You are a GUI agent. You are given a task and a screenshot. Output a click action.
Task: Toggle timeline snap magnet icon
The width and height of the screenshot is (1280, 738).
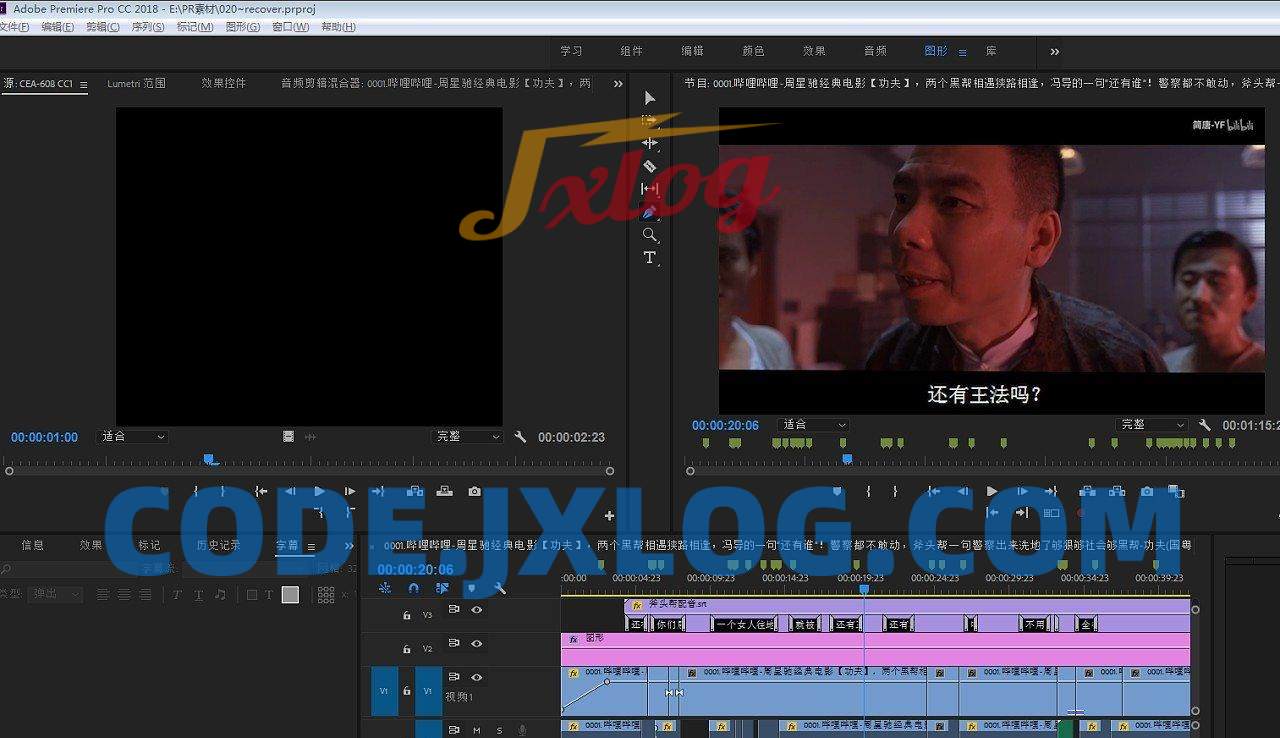pos(413,588)
